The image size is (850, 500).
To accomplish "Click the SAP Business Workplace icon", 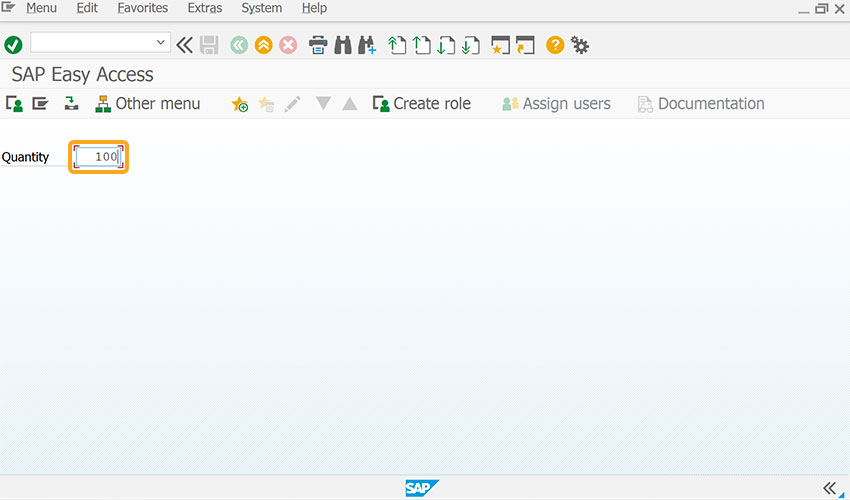I will 72,103.
